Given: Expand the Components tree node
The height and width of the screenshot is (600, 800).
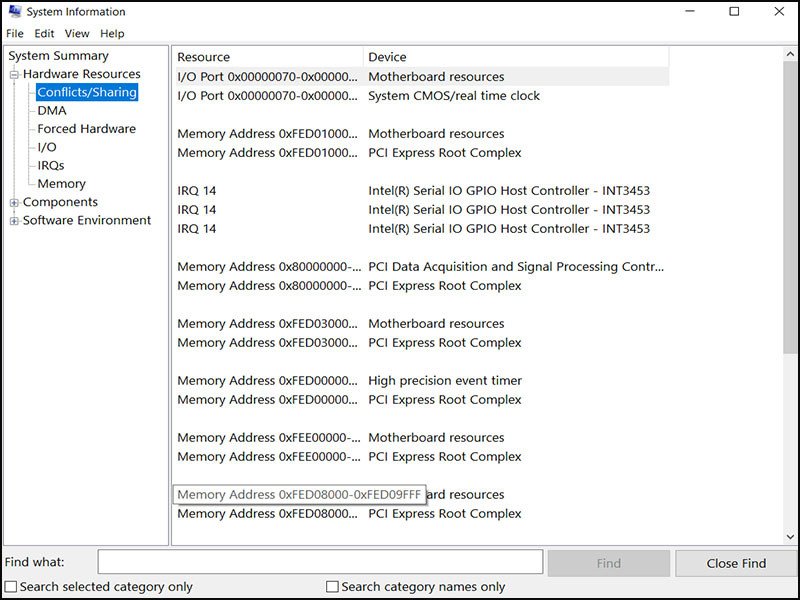Looking at the screenshot, I should pyautogui.click(x=14, y=202).
